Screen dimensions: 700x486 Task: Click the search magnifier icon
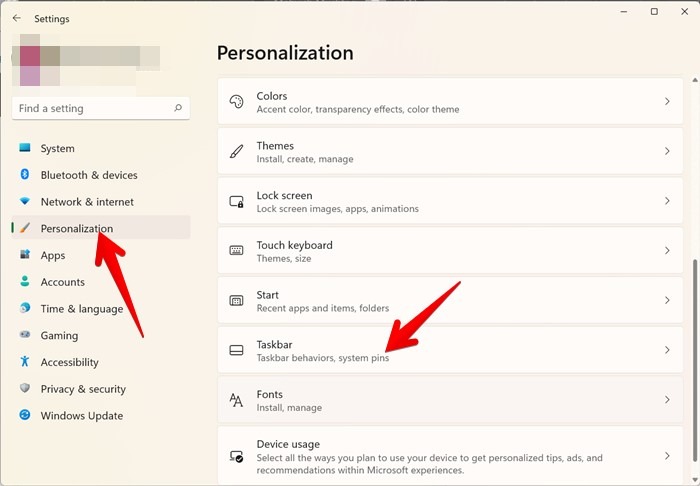tap(178, 108)
